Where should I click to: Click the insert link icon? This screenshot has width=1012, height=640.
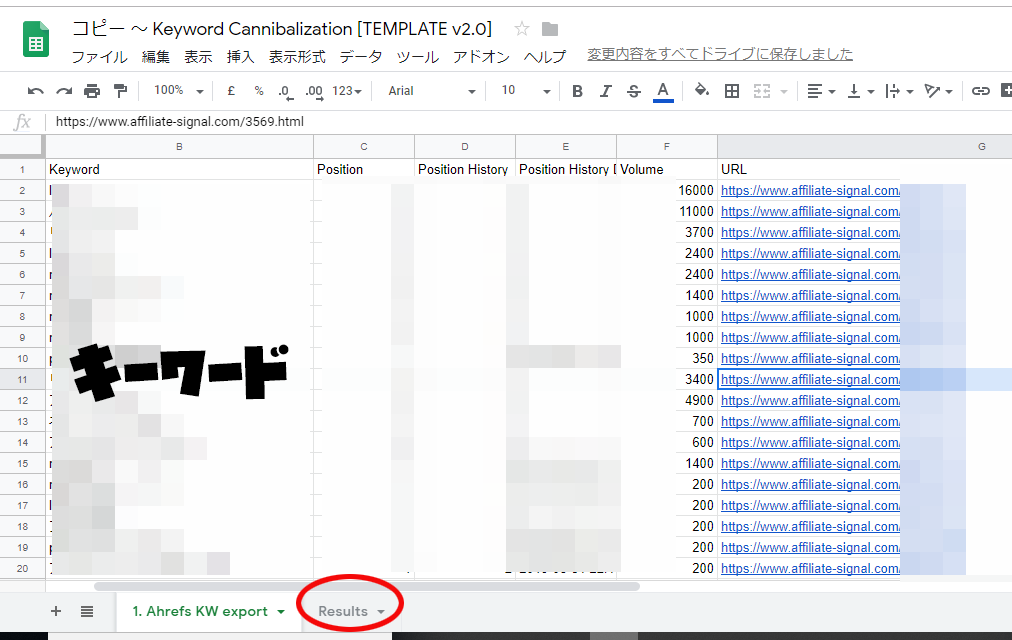(x=981, y=91)
